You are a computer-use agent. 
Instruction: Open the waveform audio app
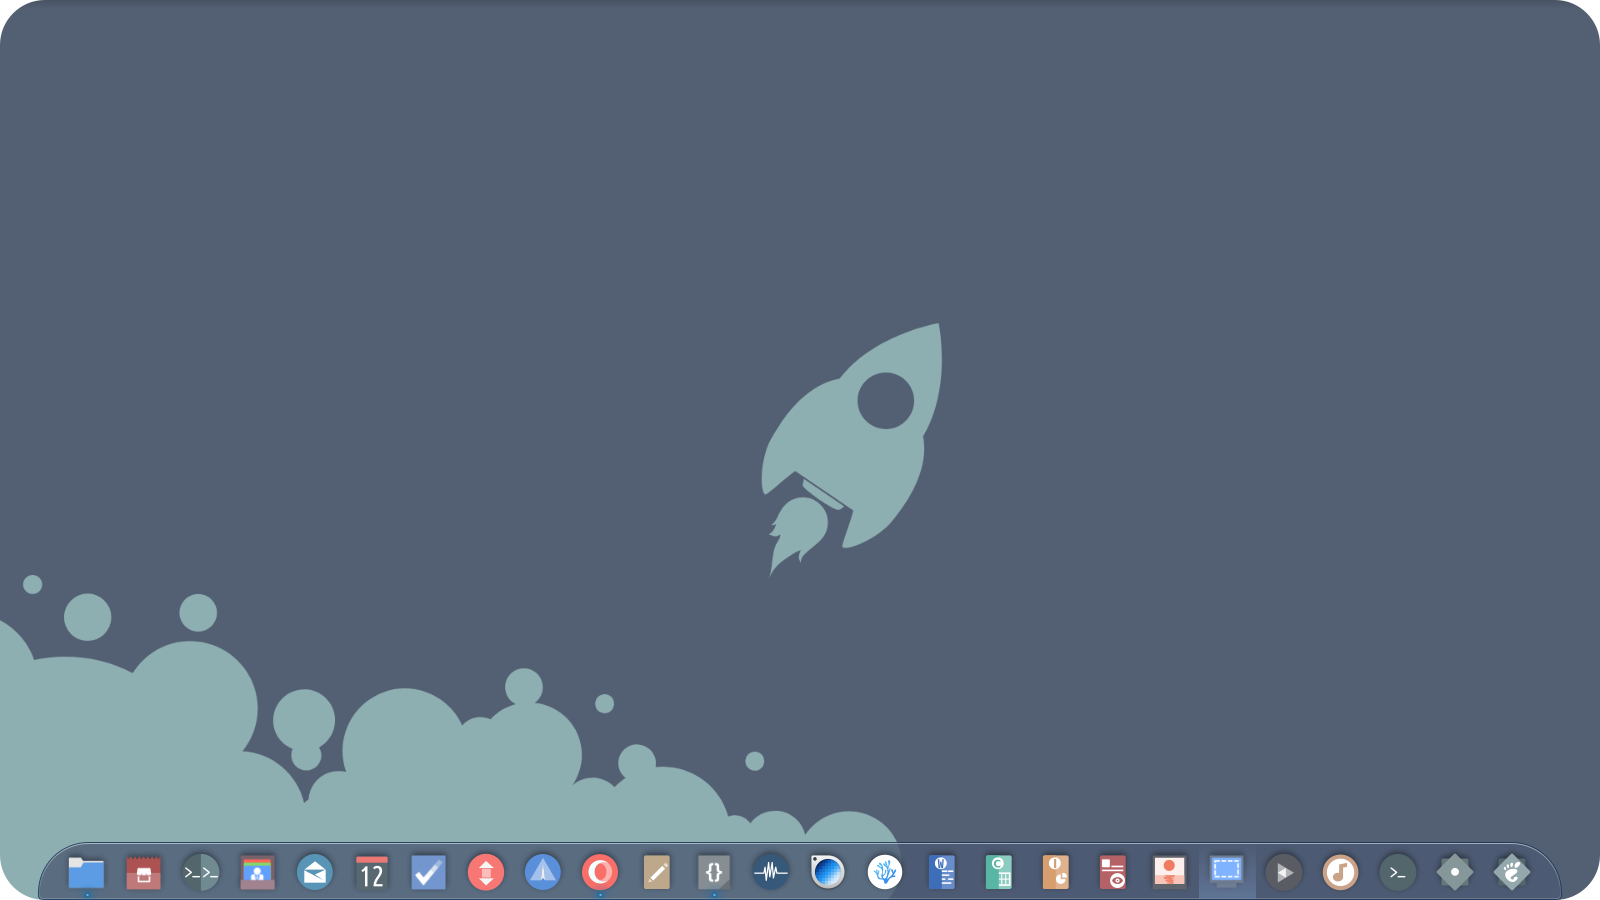pos(771,873)
